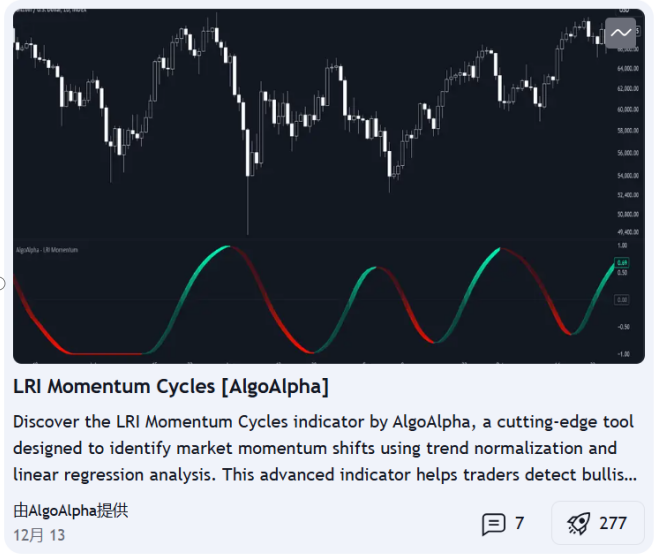Open the LRI Momentum Cycles [AlgoAlpha] title
This screenshot has height=556, width=659.
[171, 386]
